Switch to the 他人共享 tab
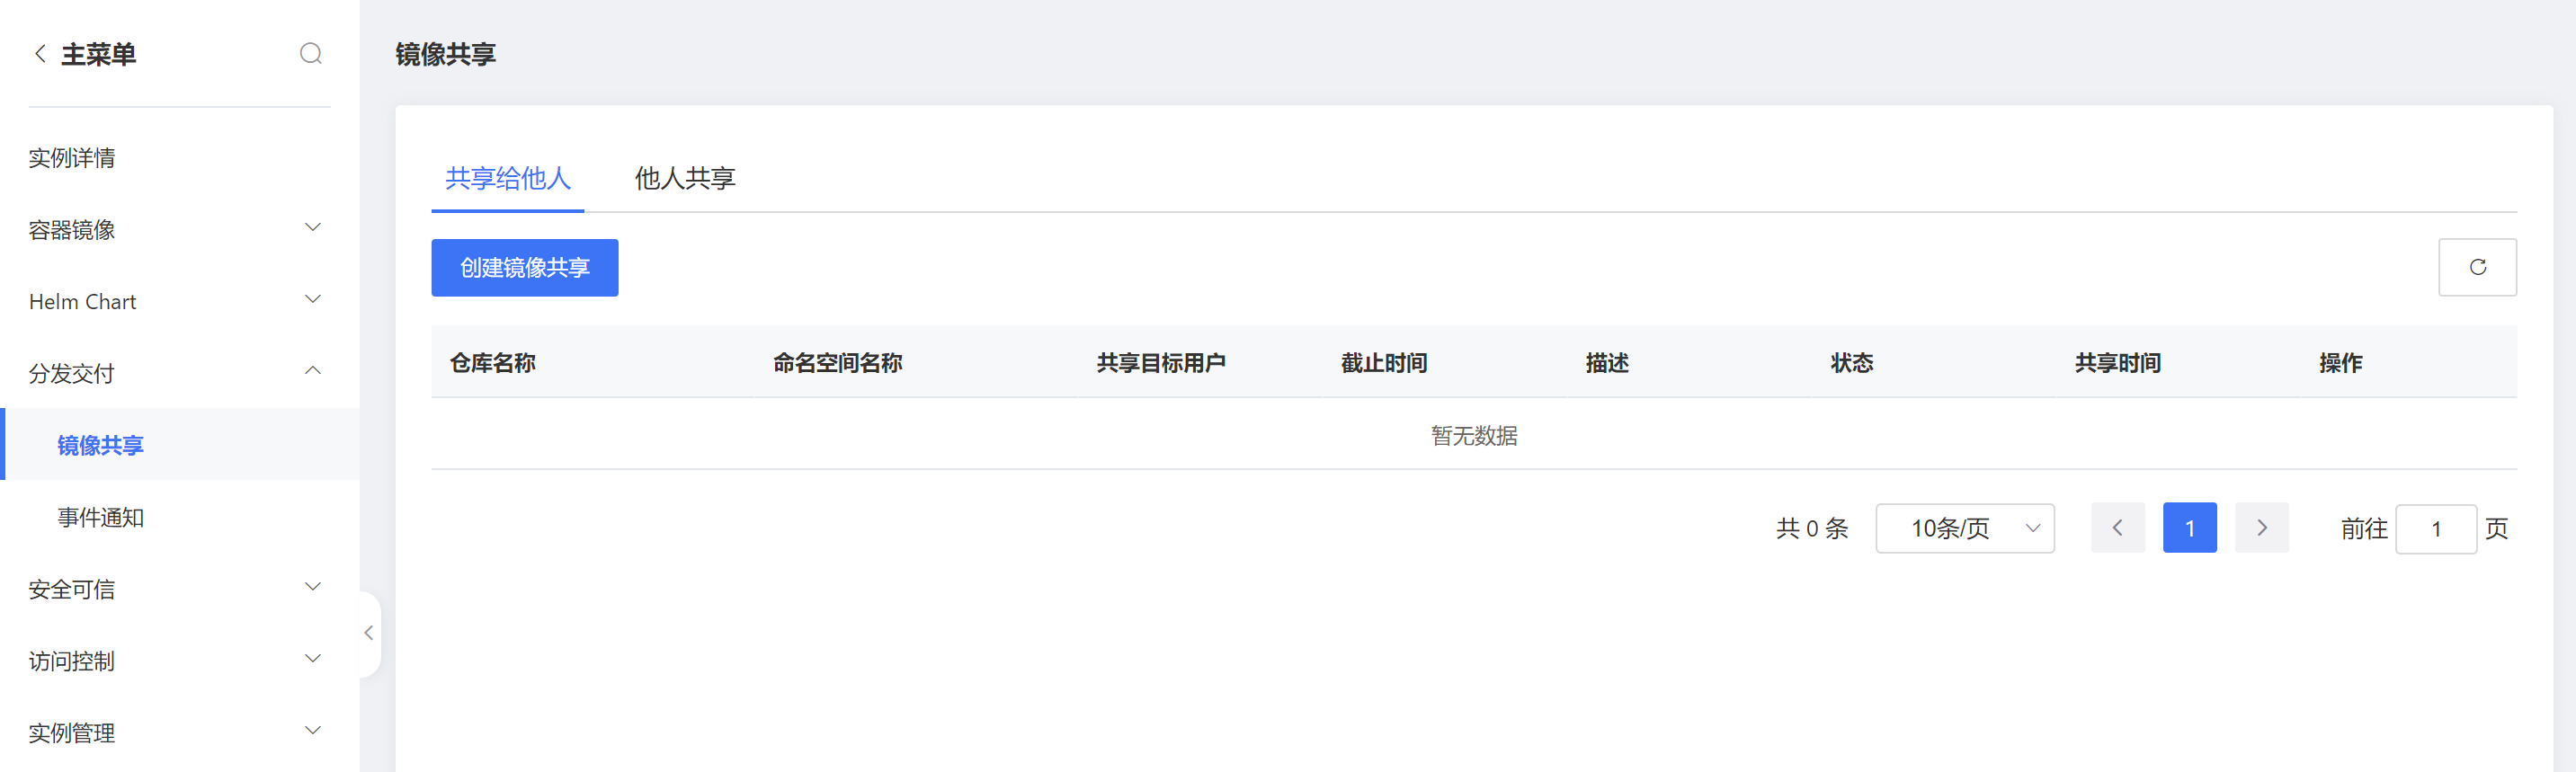2576x772 pixels. coord(685,178)
